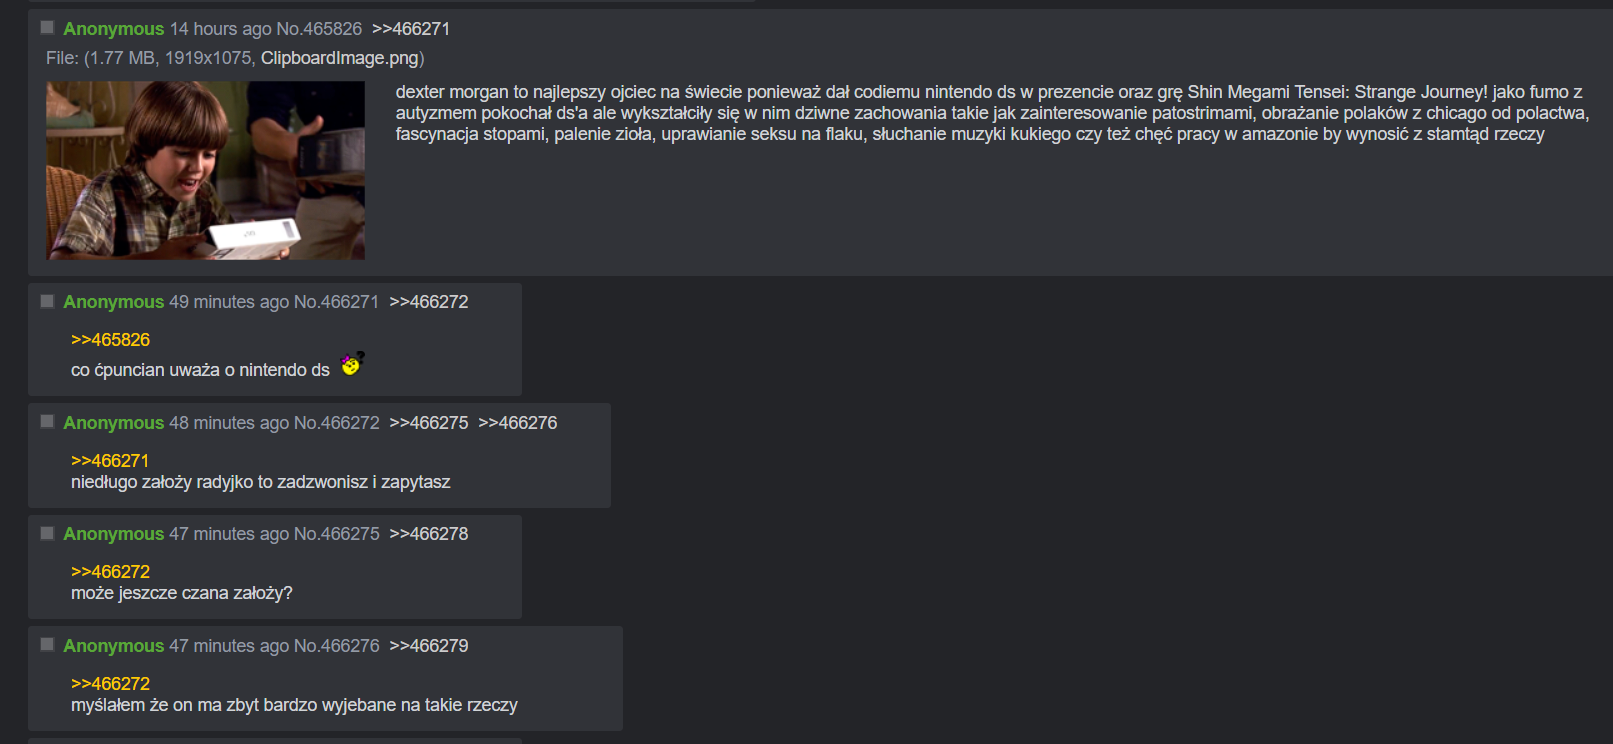Follow backlink >>466271 in the first post header
The width and height of the screenshot is (1613, 744).
[411, 29]
